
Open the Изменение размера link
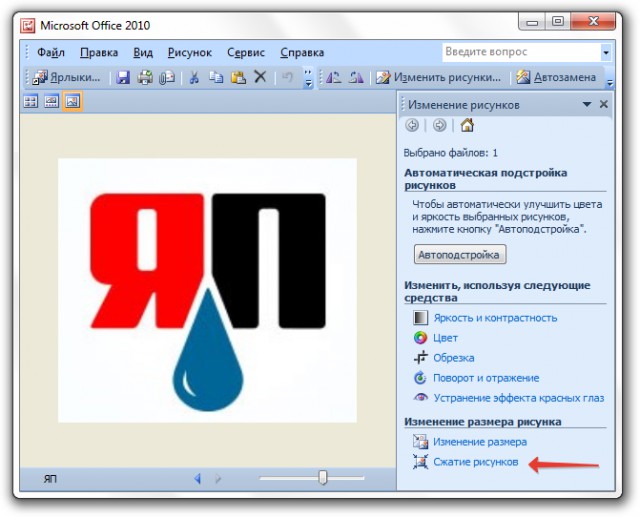[480, 442]
